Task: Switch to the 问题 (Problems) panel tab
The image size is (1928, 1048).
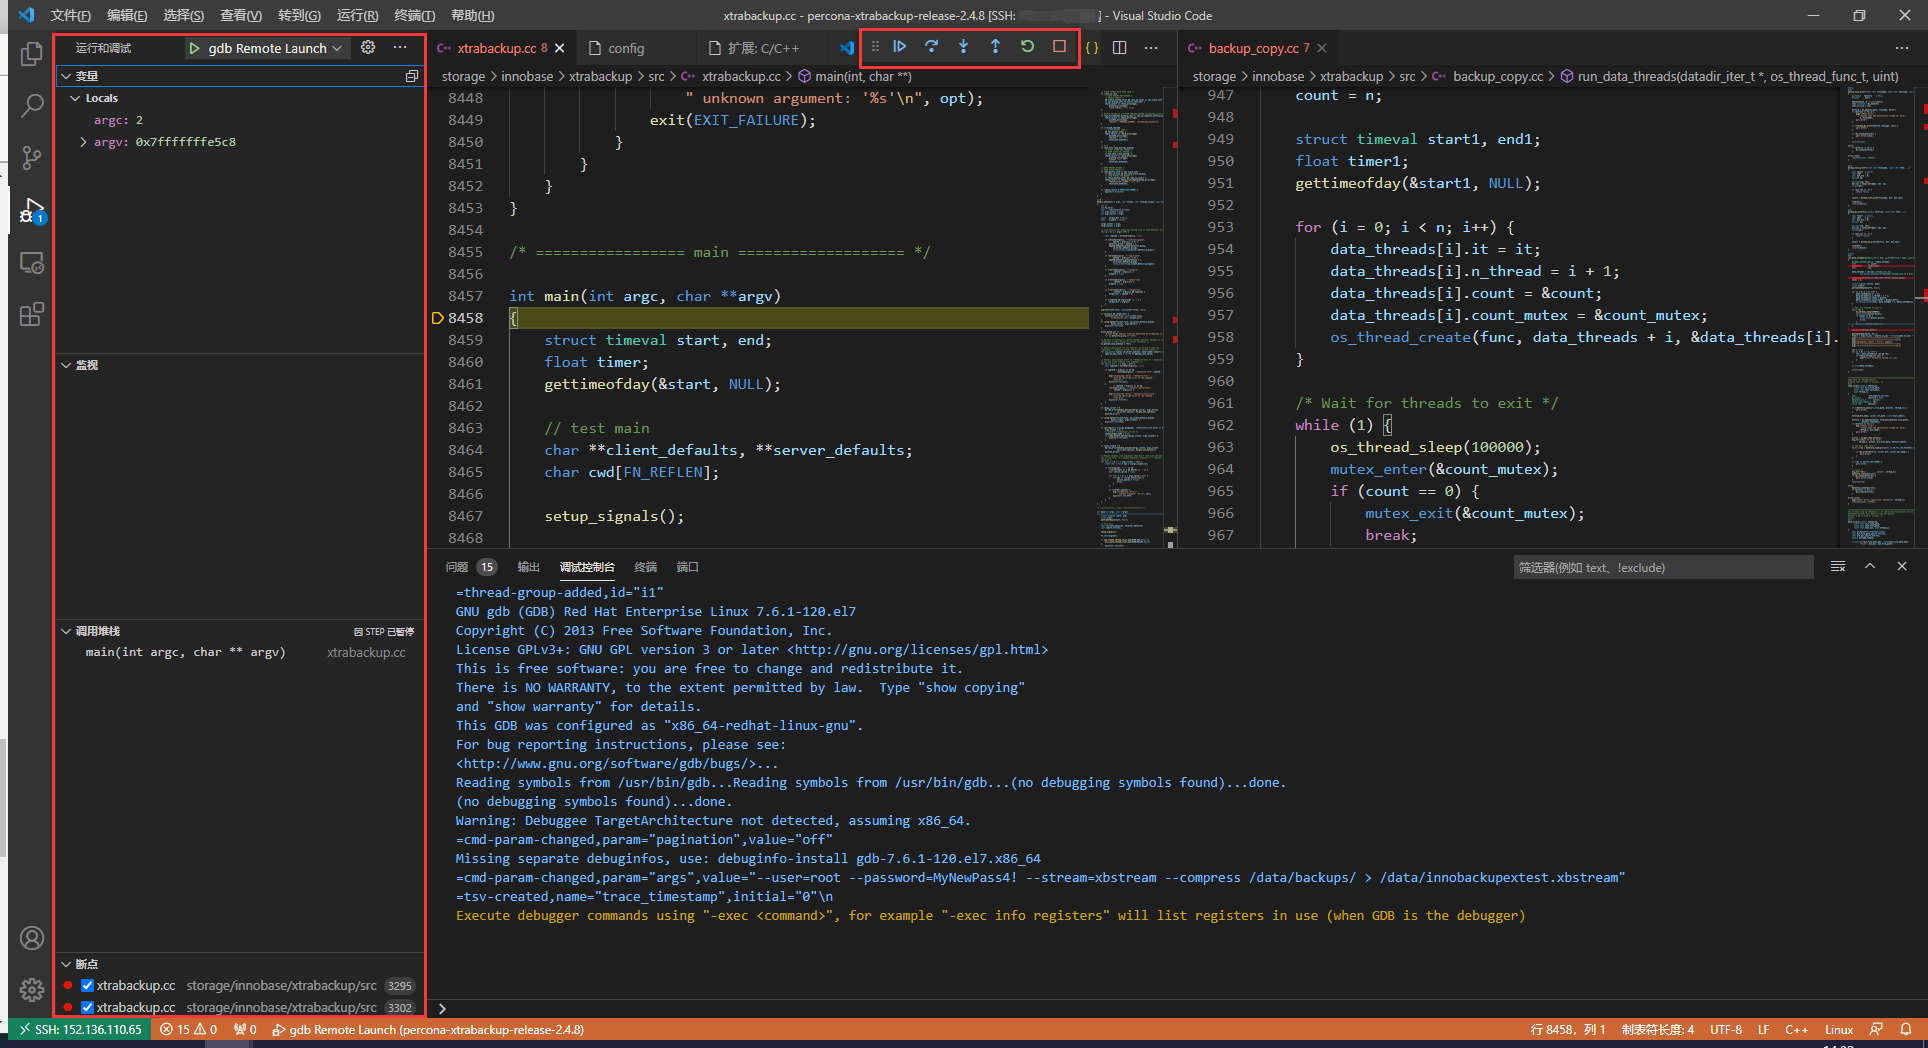Action: [457, 567]
